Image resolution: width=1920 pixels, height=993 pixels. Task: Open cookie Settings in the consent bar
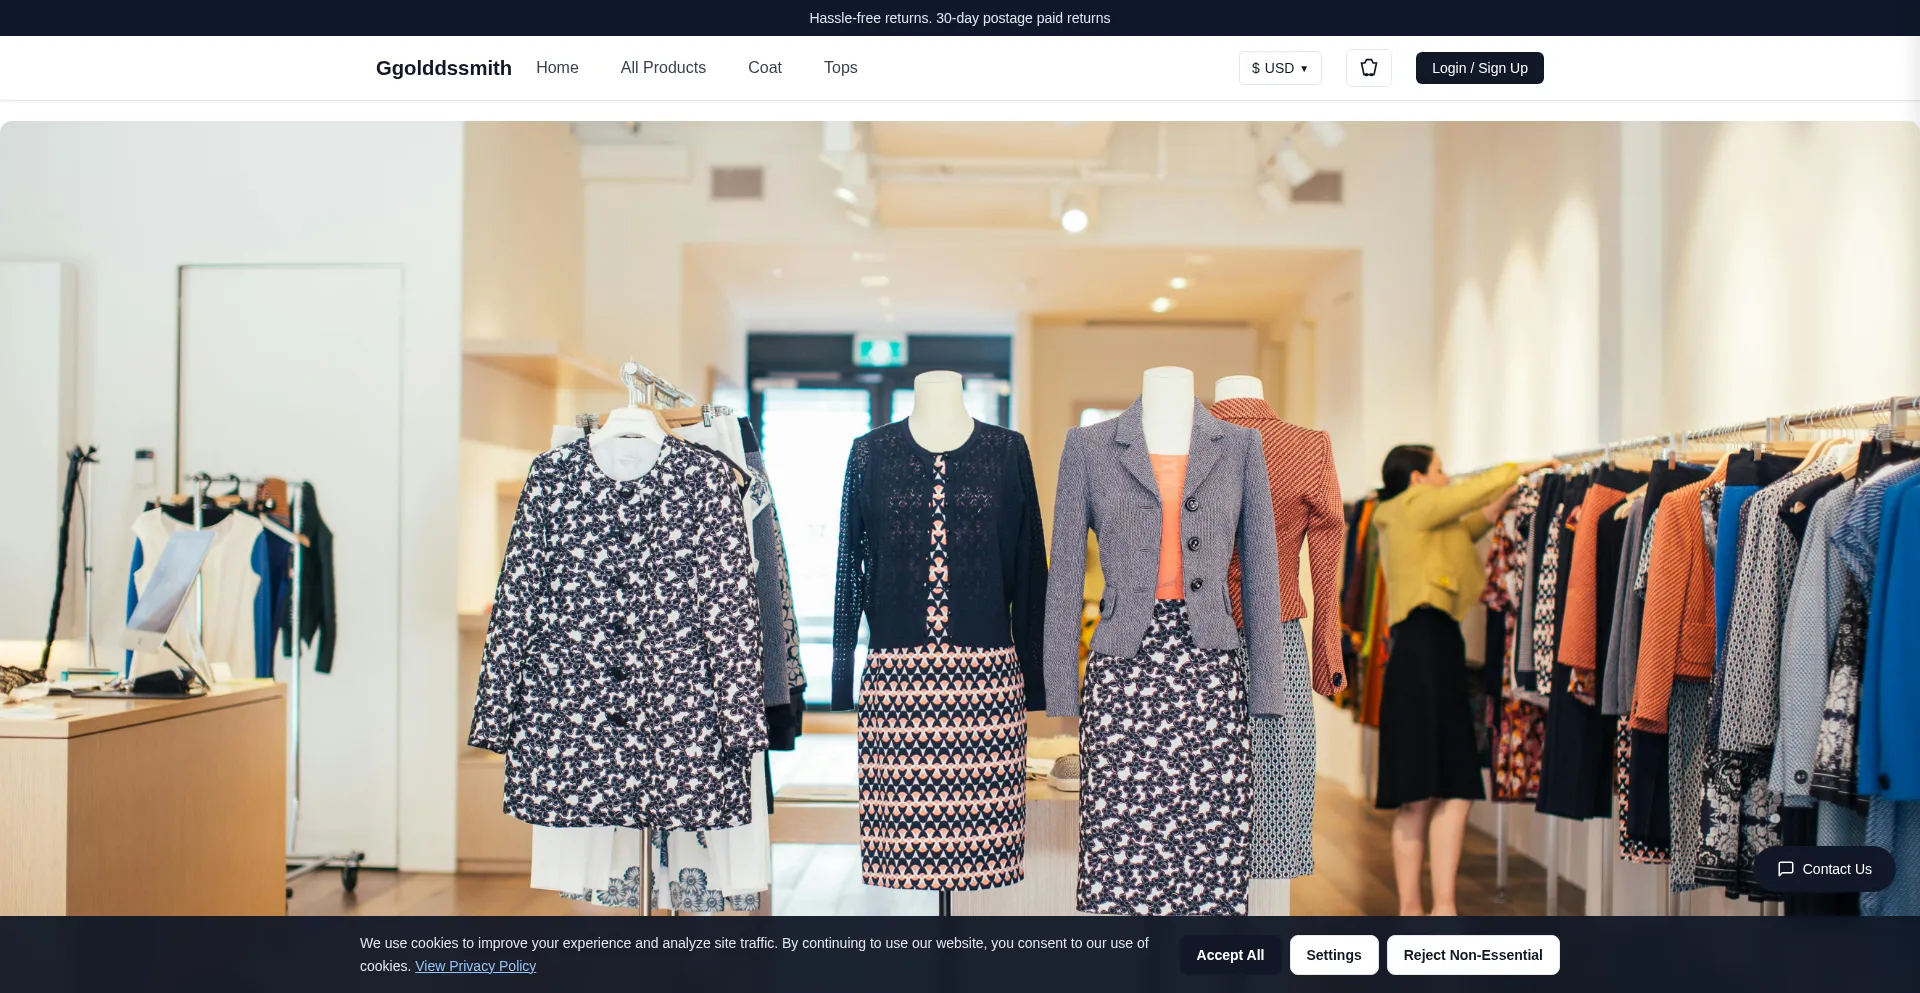pos(1333,955)
